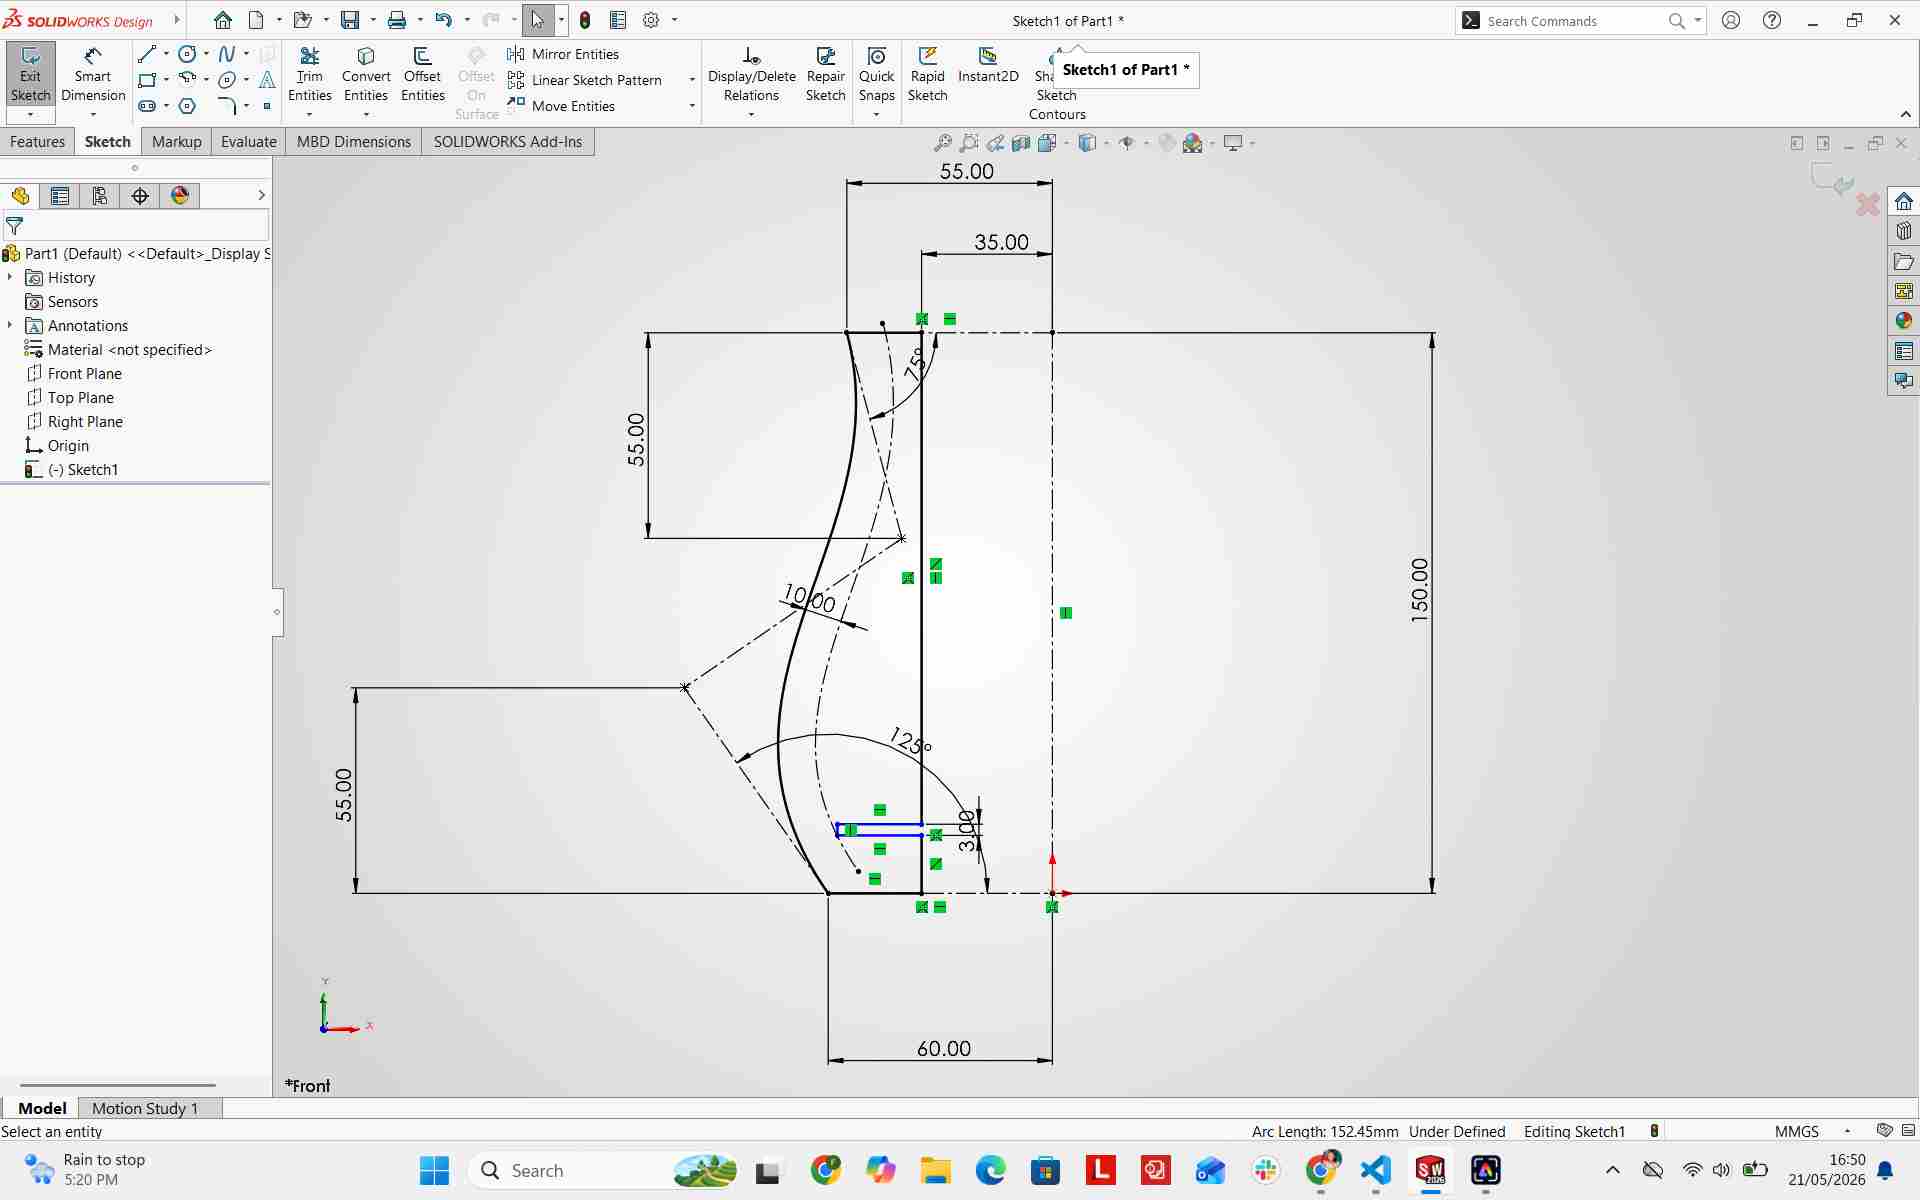
Task: Open the Move Entities dropdown arrow
Action: [692, 106]
